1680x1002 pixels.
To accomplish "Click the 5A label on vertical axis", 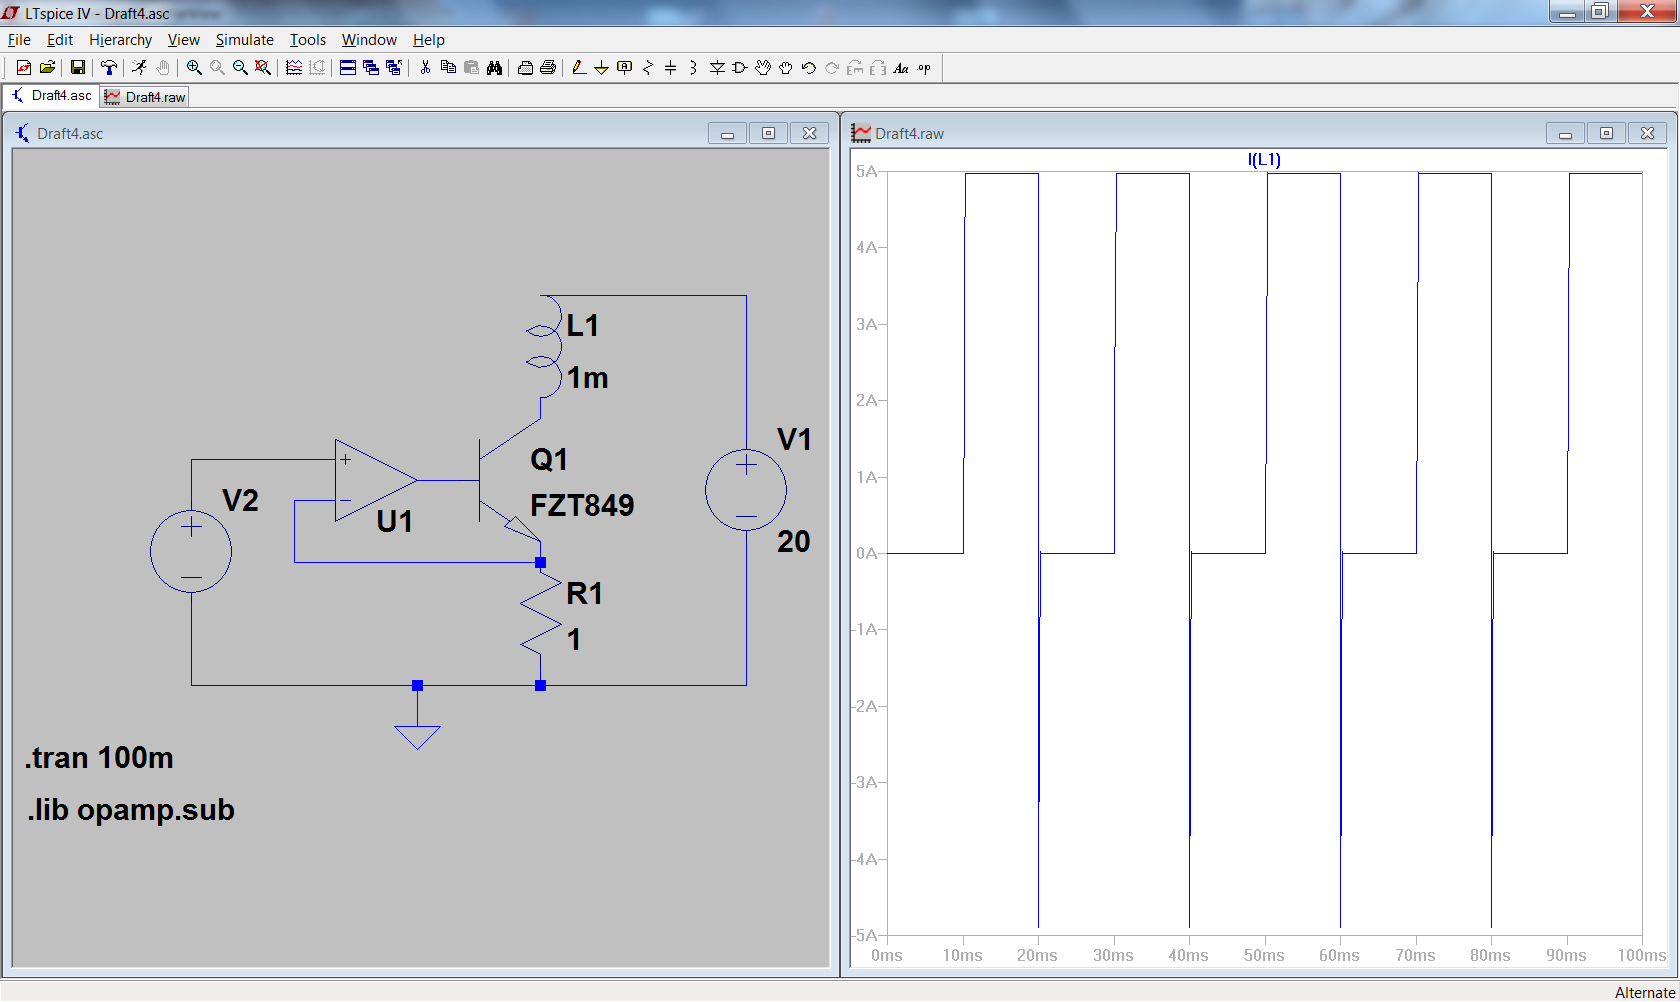I will (x=866, y=171).
